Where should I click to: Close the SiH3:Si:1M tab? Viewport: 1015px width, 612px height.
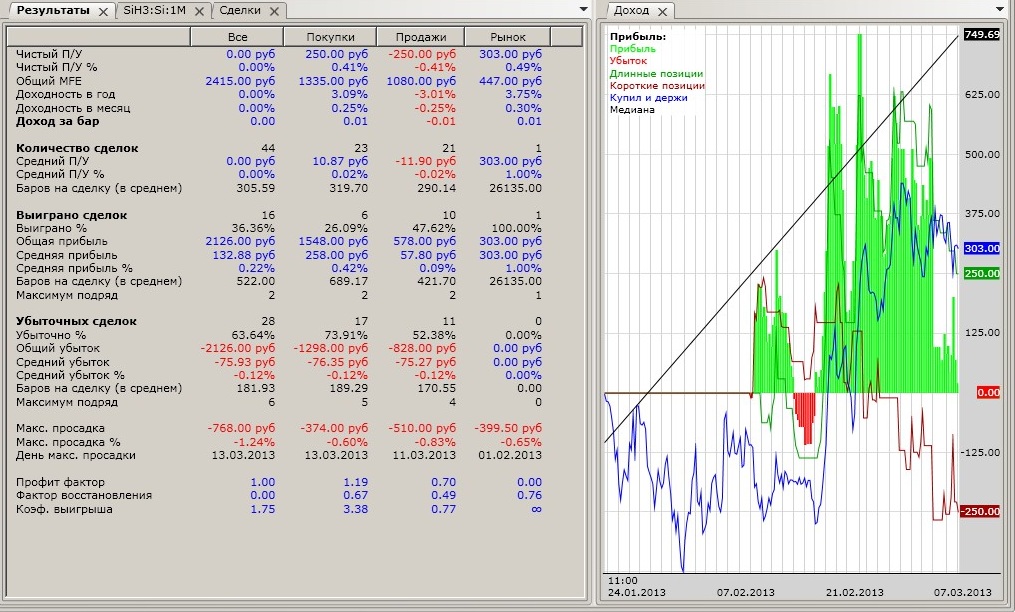tap(199, 11)
